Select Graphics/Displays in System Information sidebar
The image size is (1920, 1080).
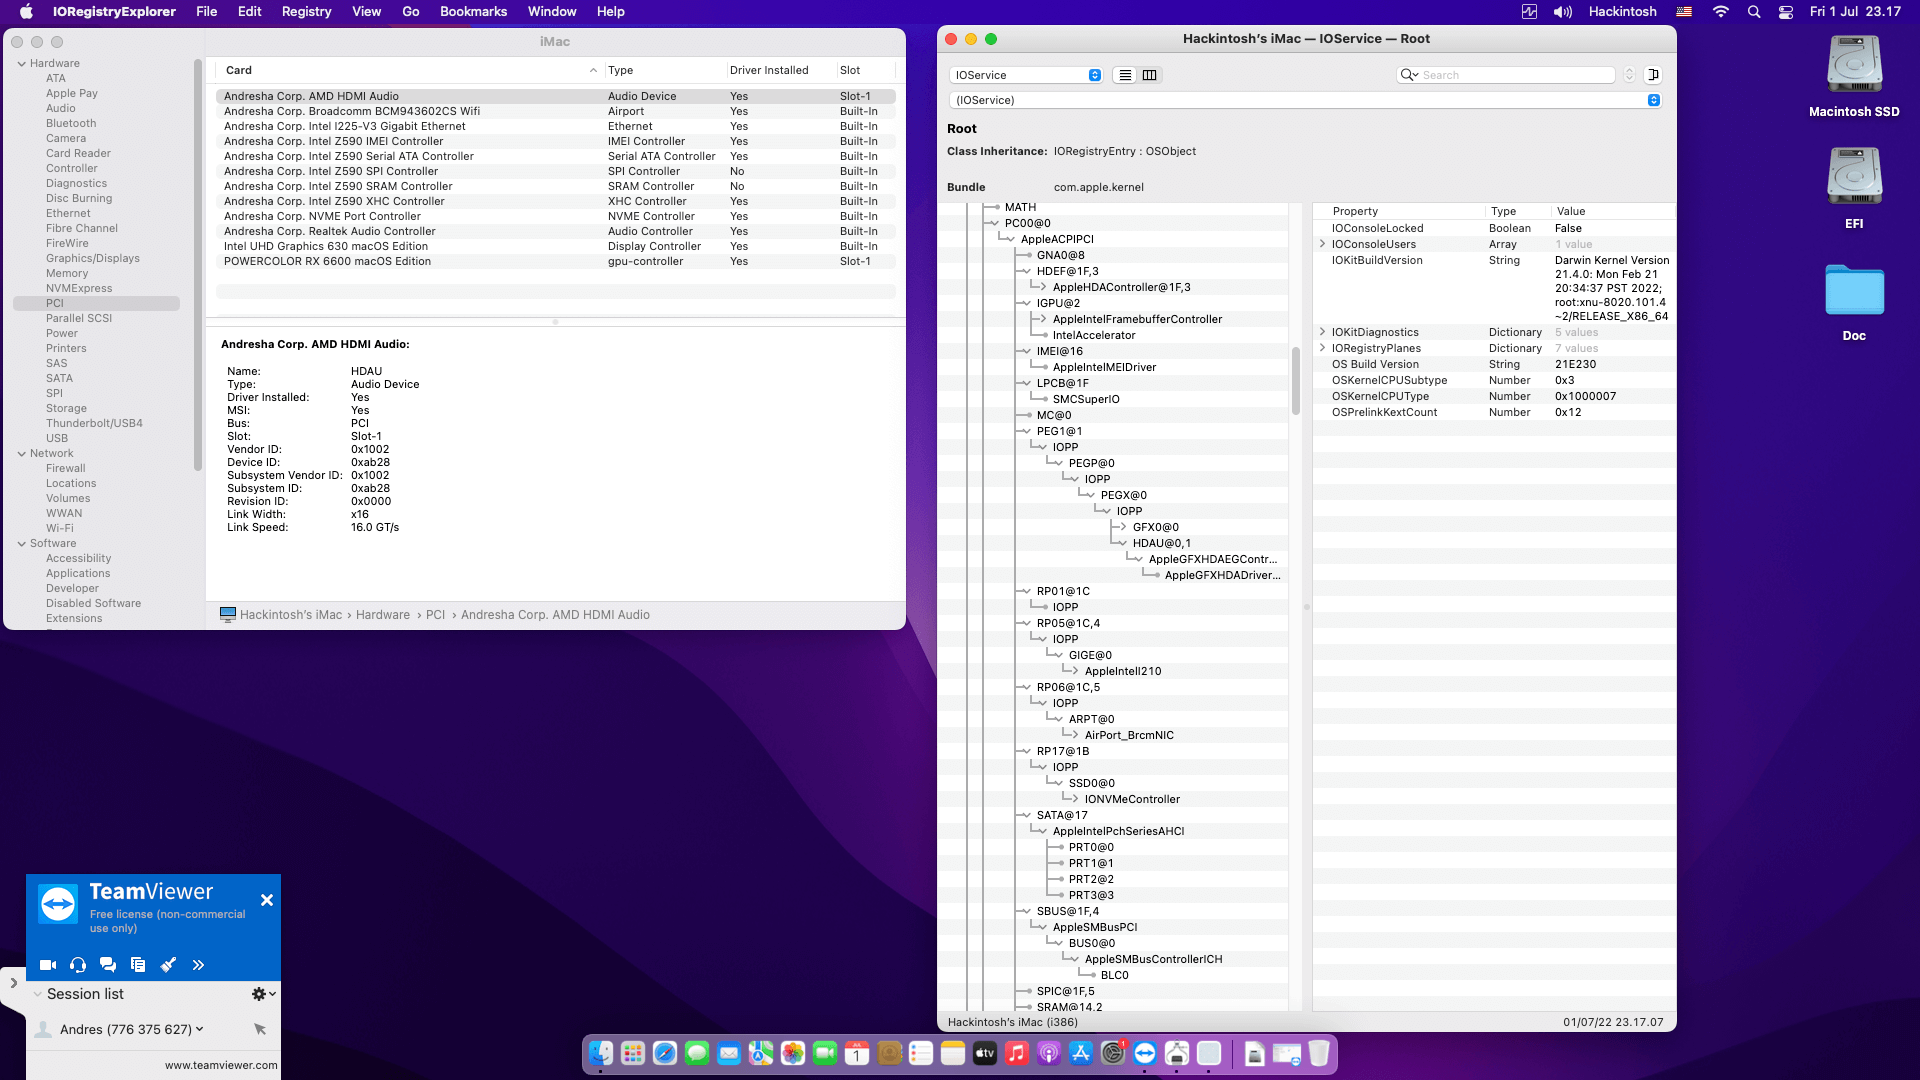tap(93, 258)
